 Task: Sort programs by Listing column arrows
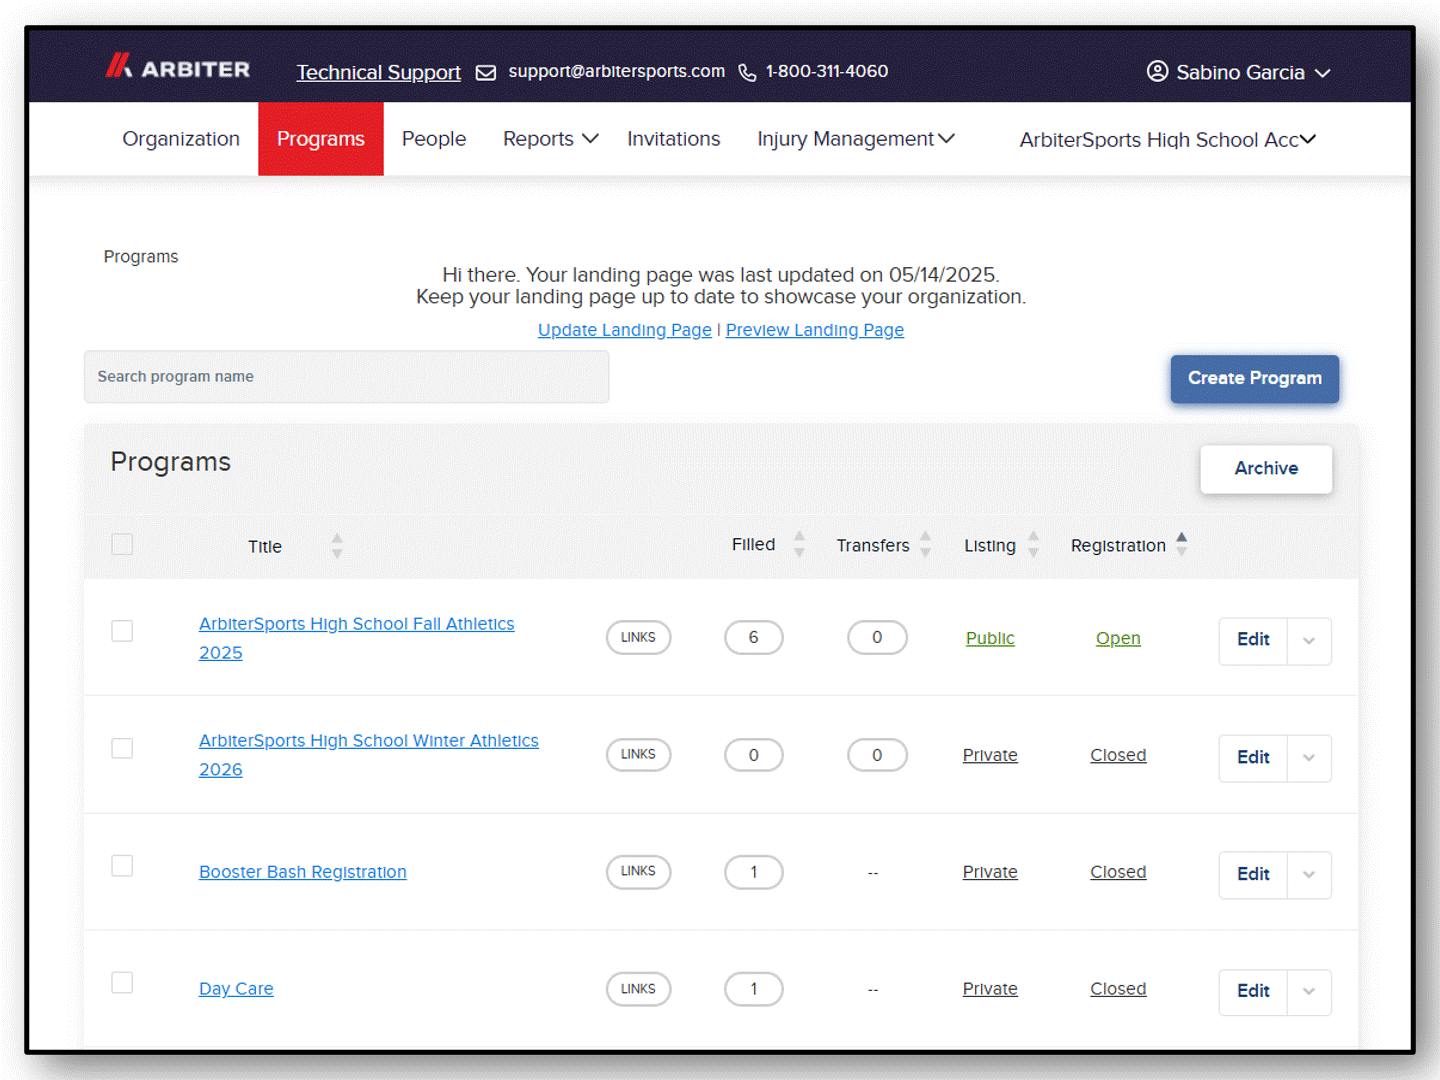click(1034, 544)
